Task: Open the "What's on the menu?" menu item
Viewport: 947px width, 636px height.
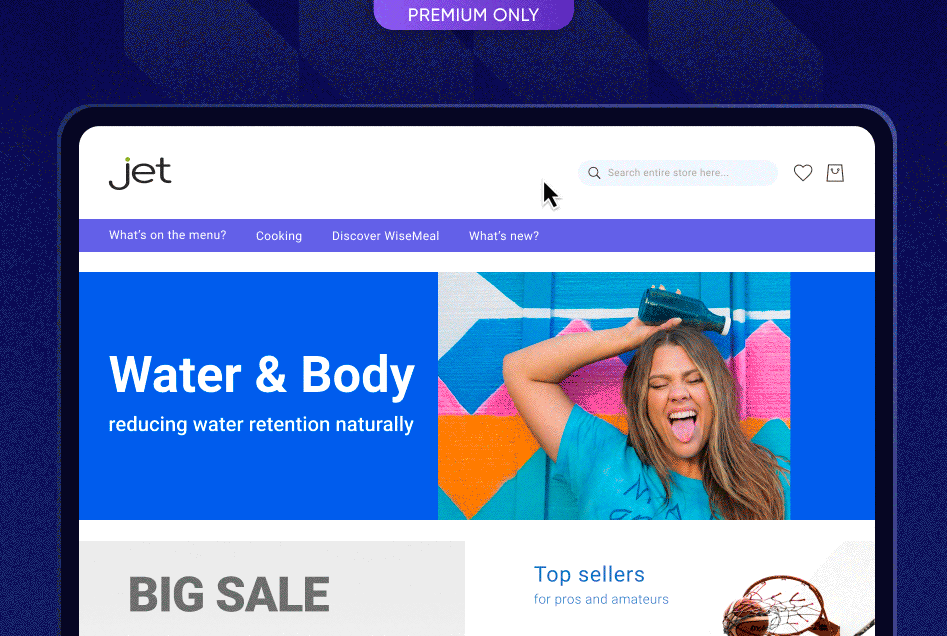Action: pyautogui.click(x=167, y=235)
